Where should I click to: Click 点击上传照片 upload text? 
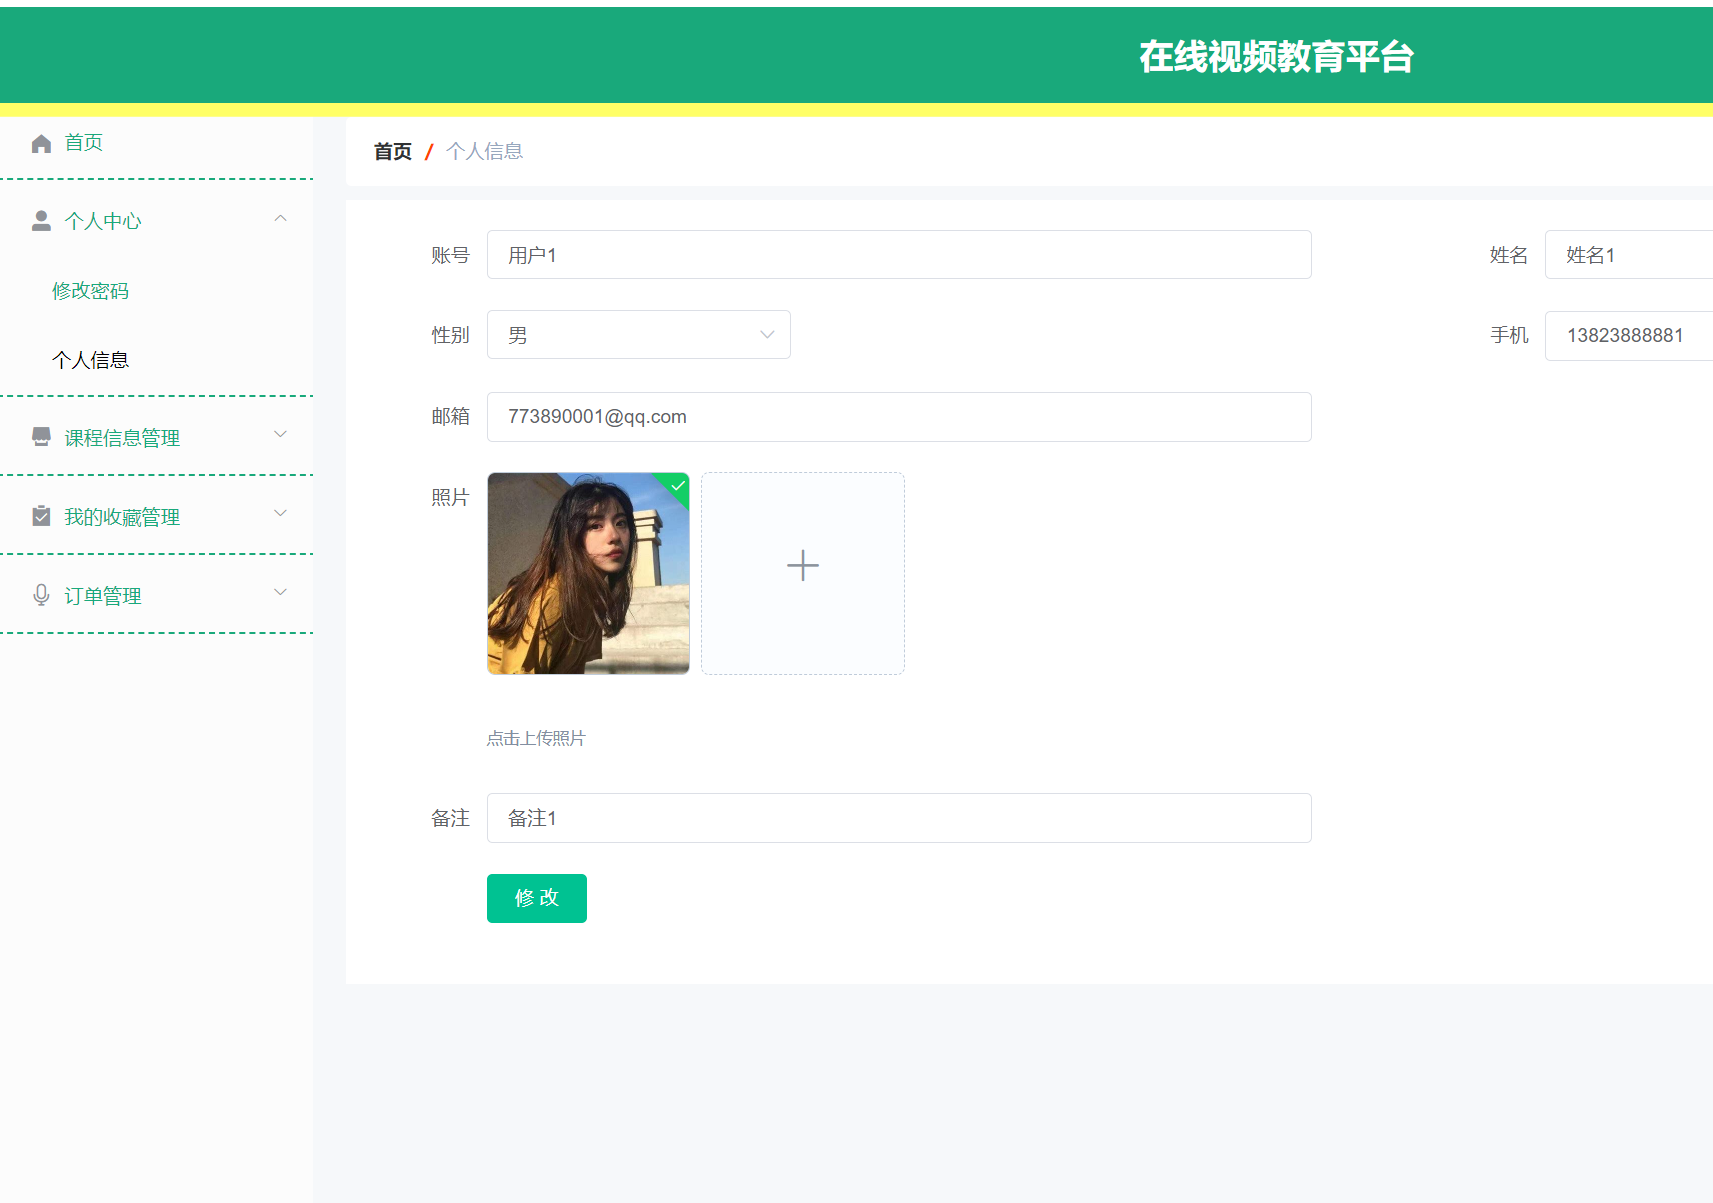pyautogui.click(x=536, y=738)
